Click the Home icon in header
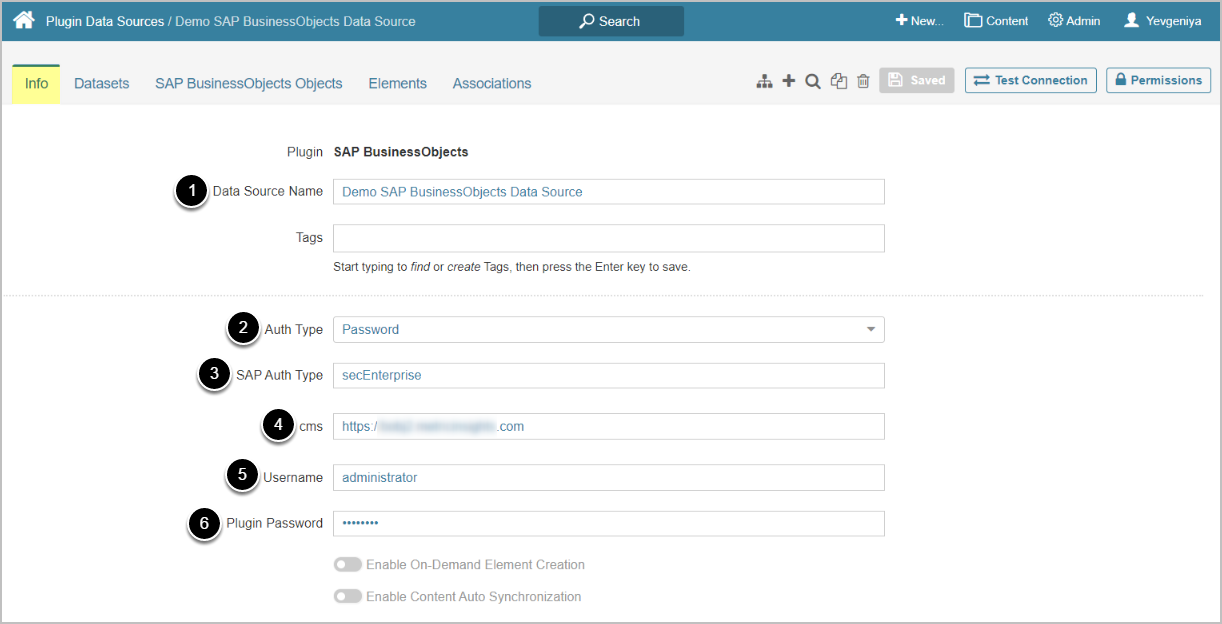The height and width of the screenshot is (624, 1222). 23,20
